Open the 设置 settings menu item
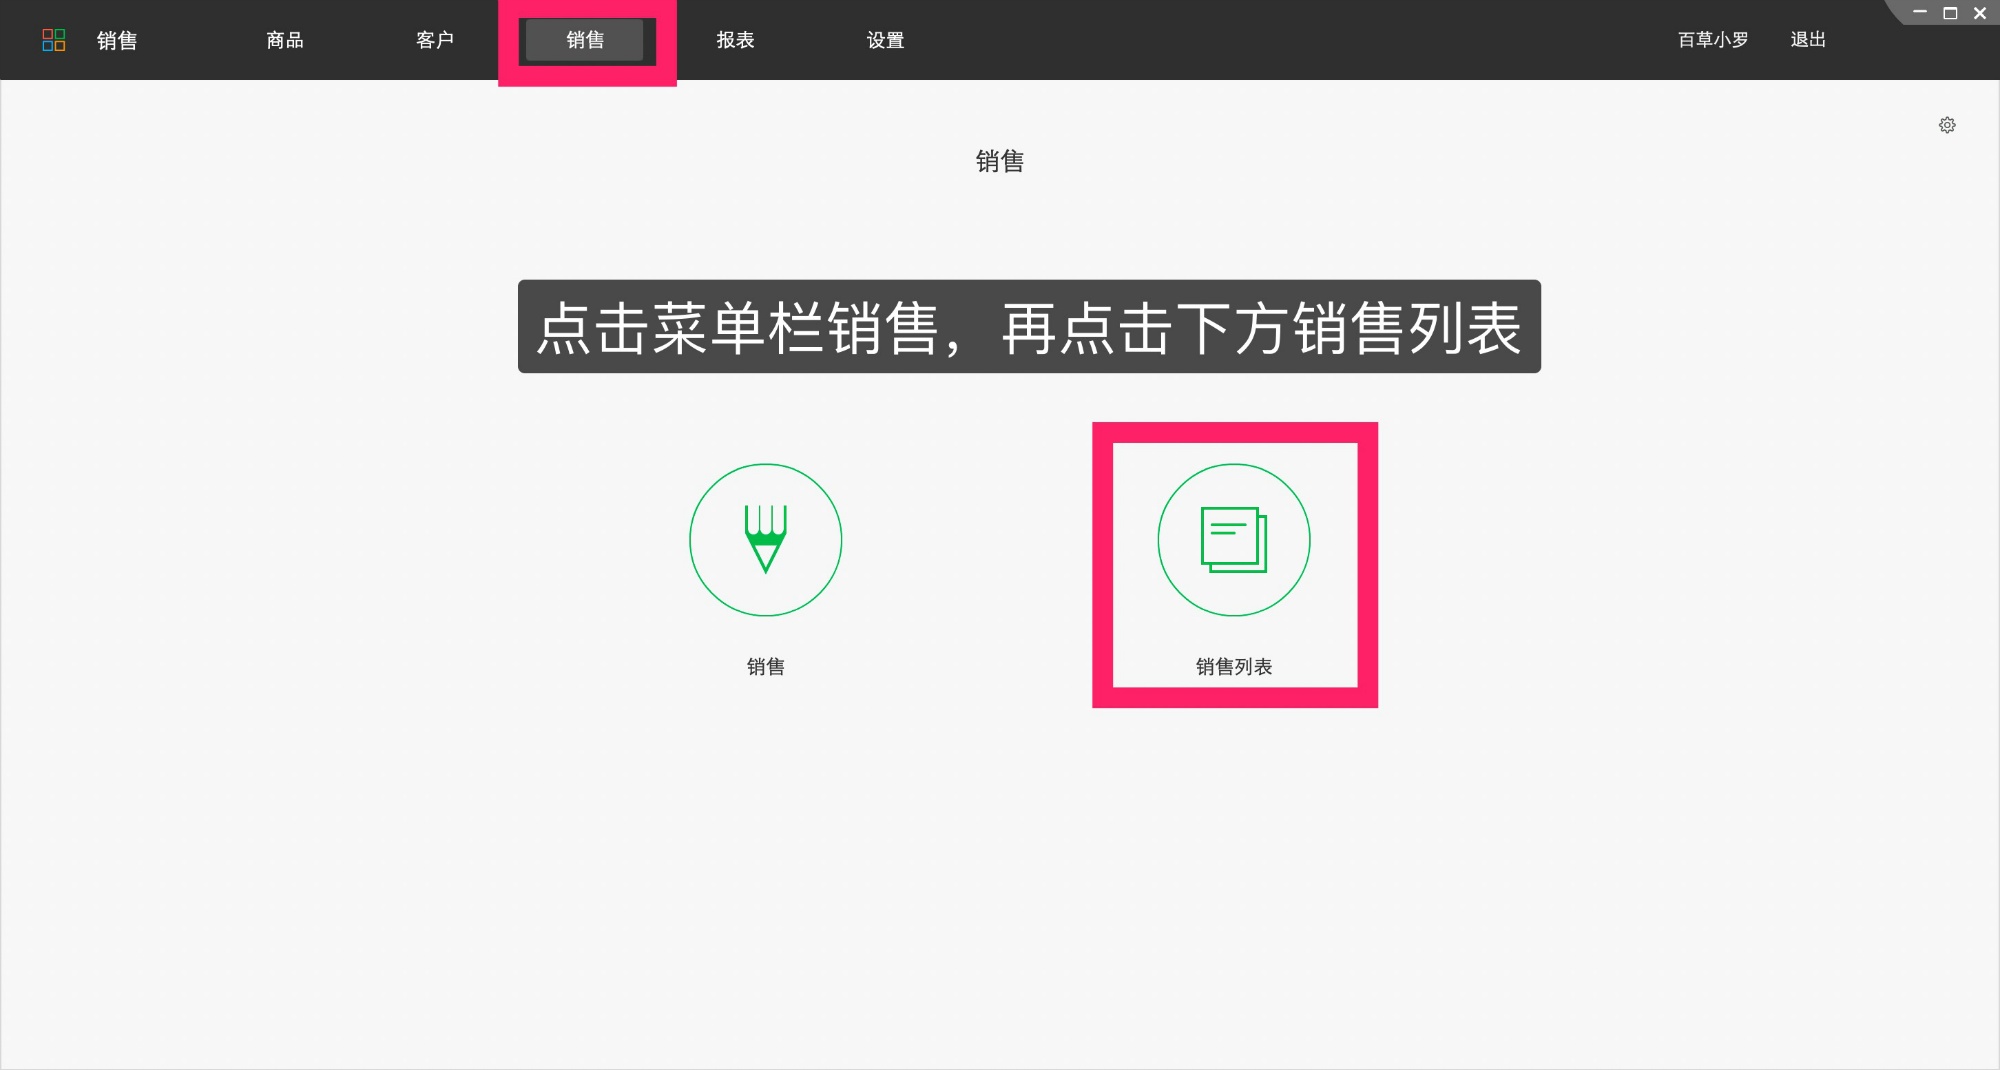This screenshot has width=2000, height=1070. 885,40
